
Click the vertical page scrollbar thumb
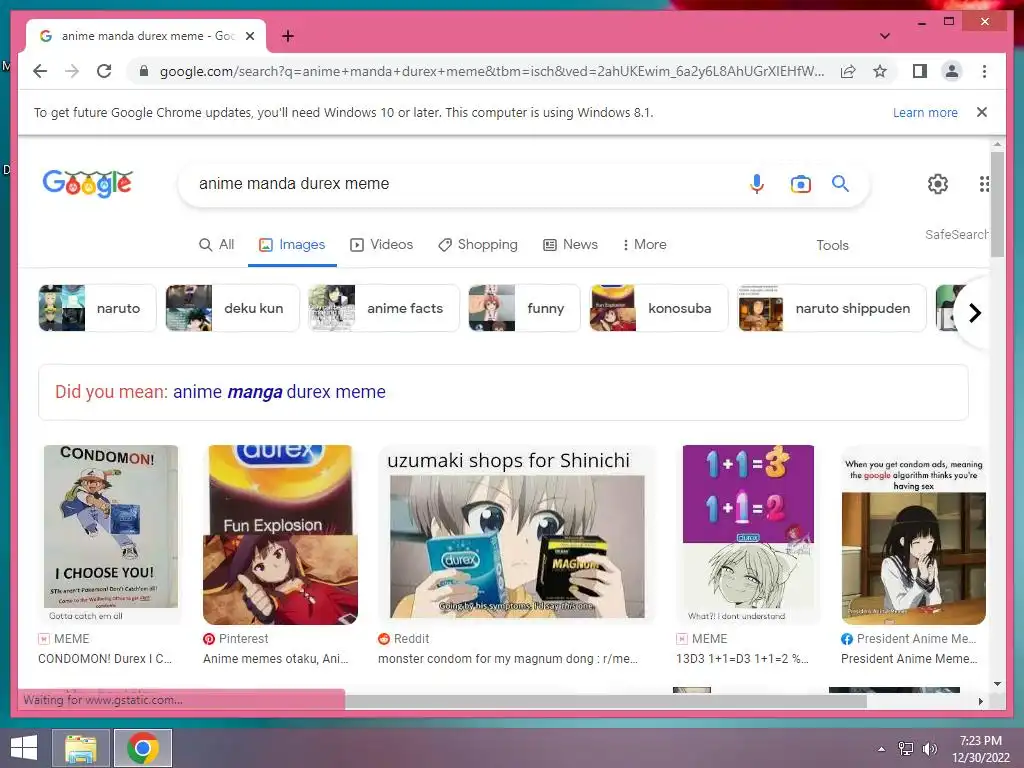point(997,204)
